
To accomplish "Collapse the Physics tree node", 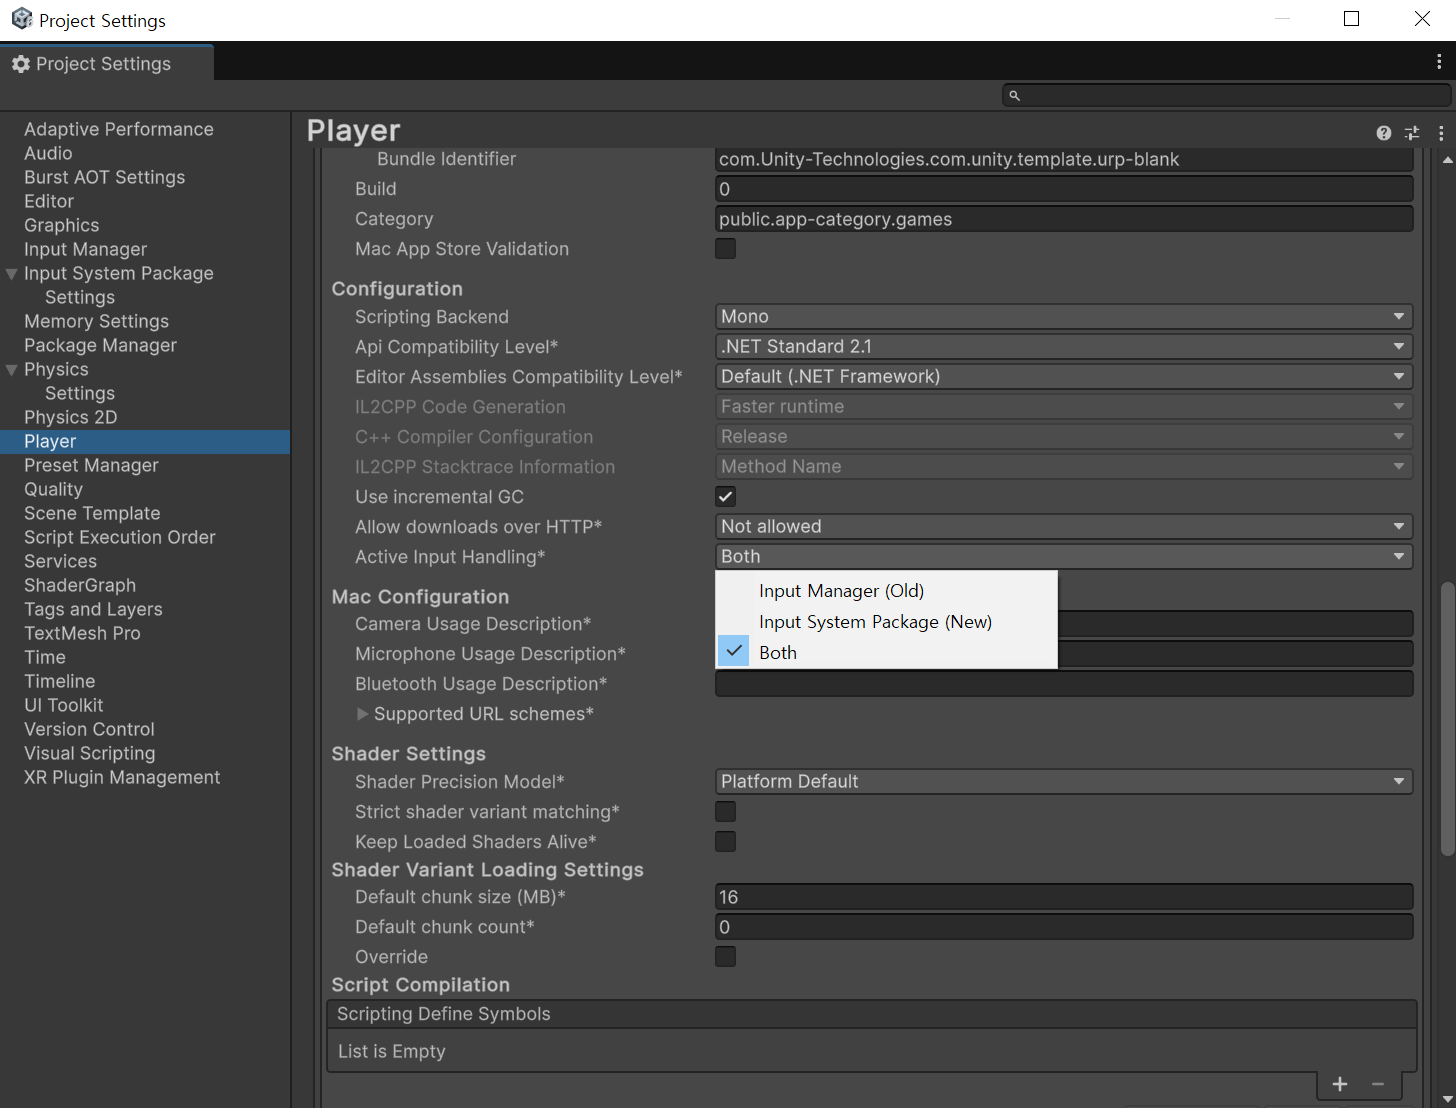I will click(12, 369).
